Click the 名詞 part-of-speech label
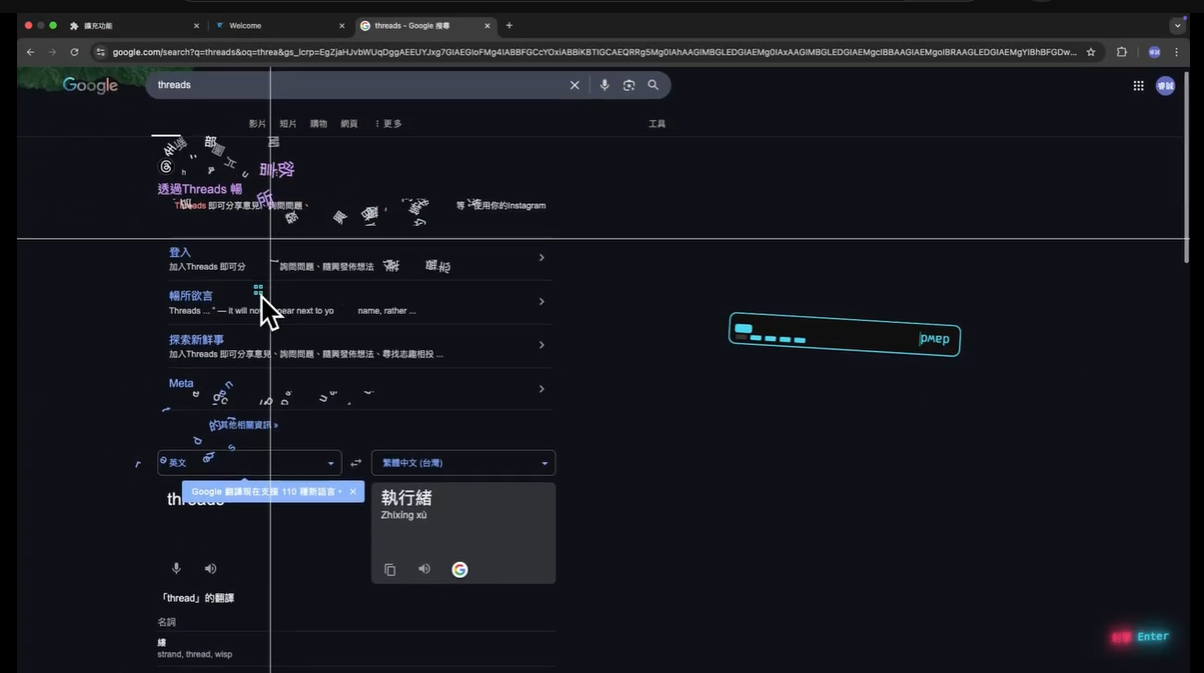The height and width of the screenshot is (673, 1204). point(166,622)
